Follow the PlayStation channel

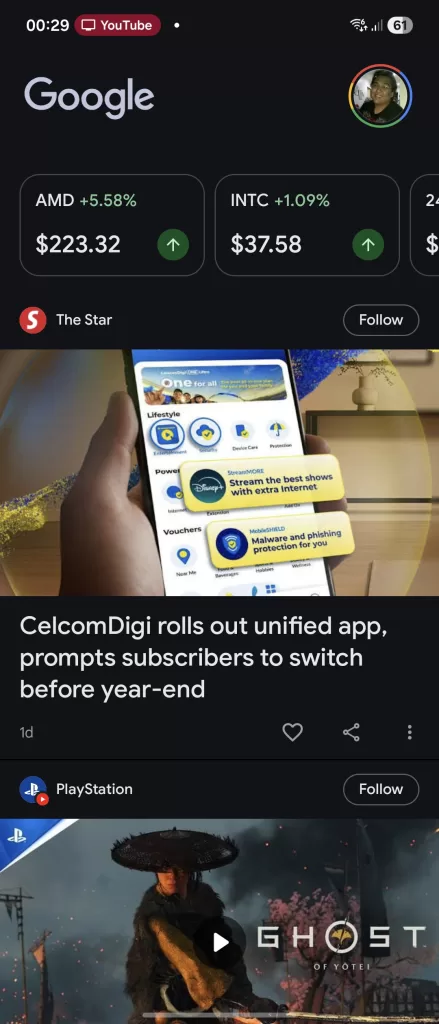point(381,789)
